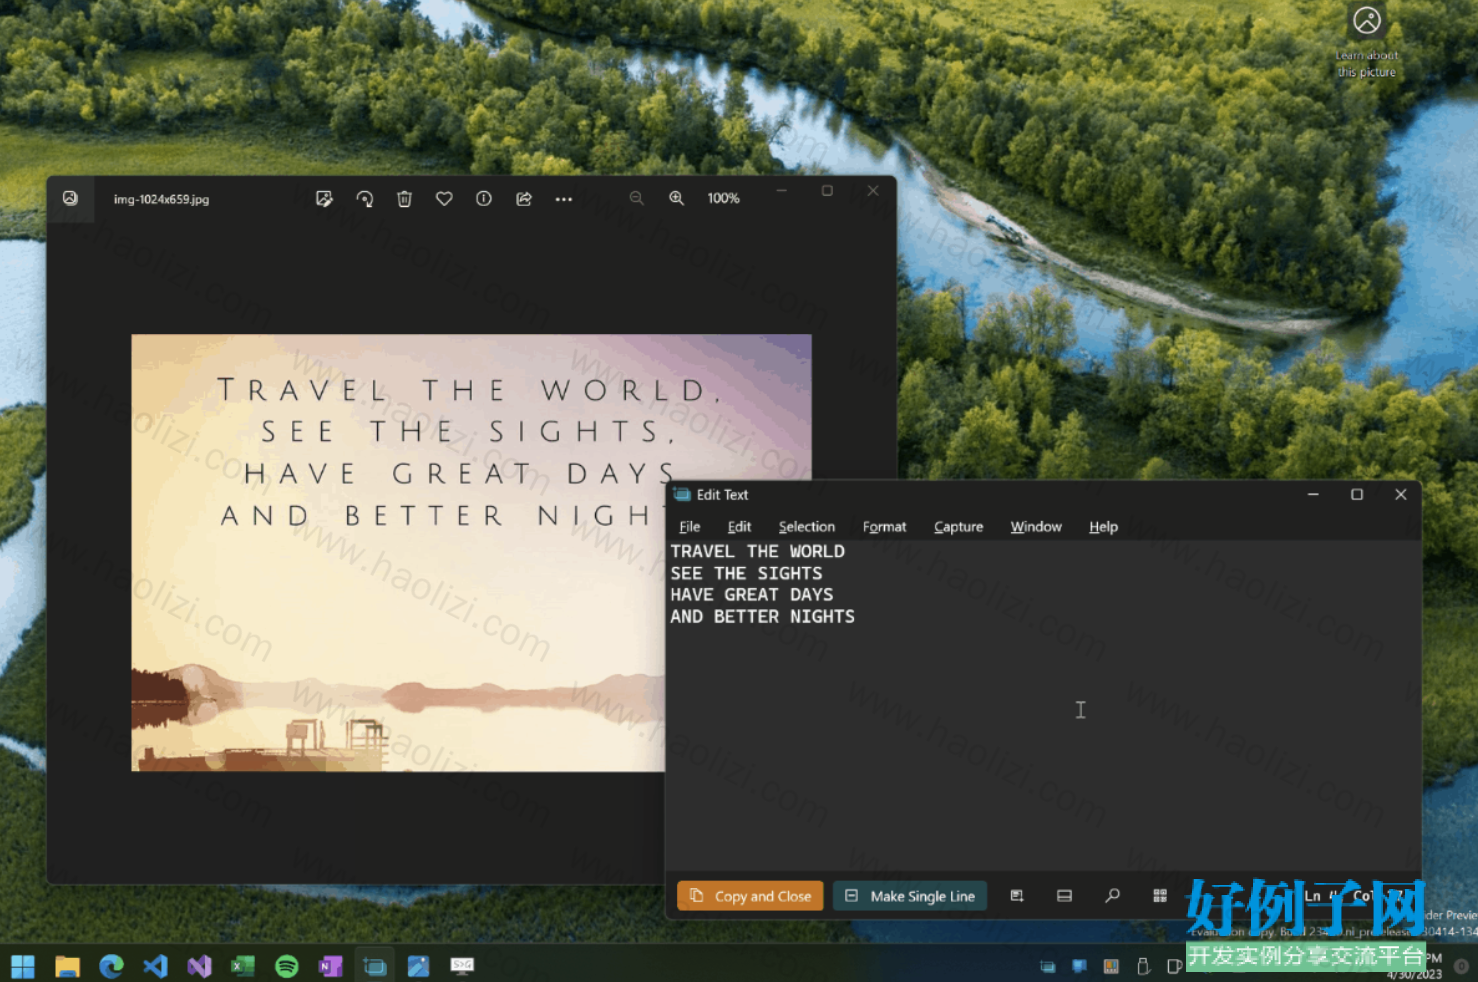This screenshot has width=1478, height=982.
Task: Click the Text Grab system tray icon
Action: [1047, 966]
